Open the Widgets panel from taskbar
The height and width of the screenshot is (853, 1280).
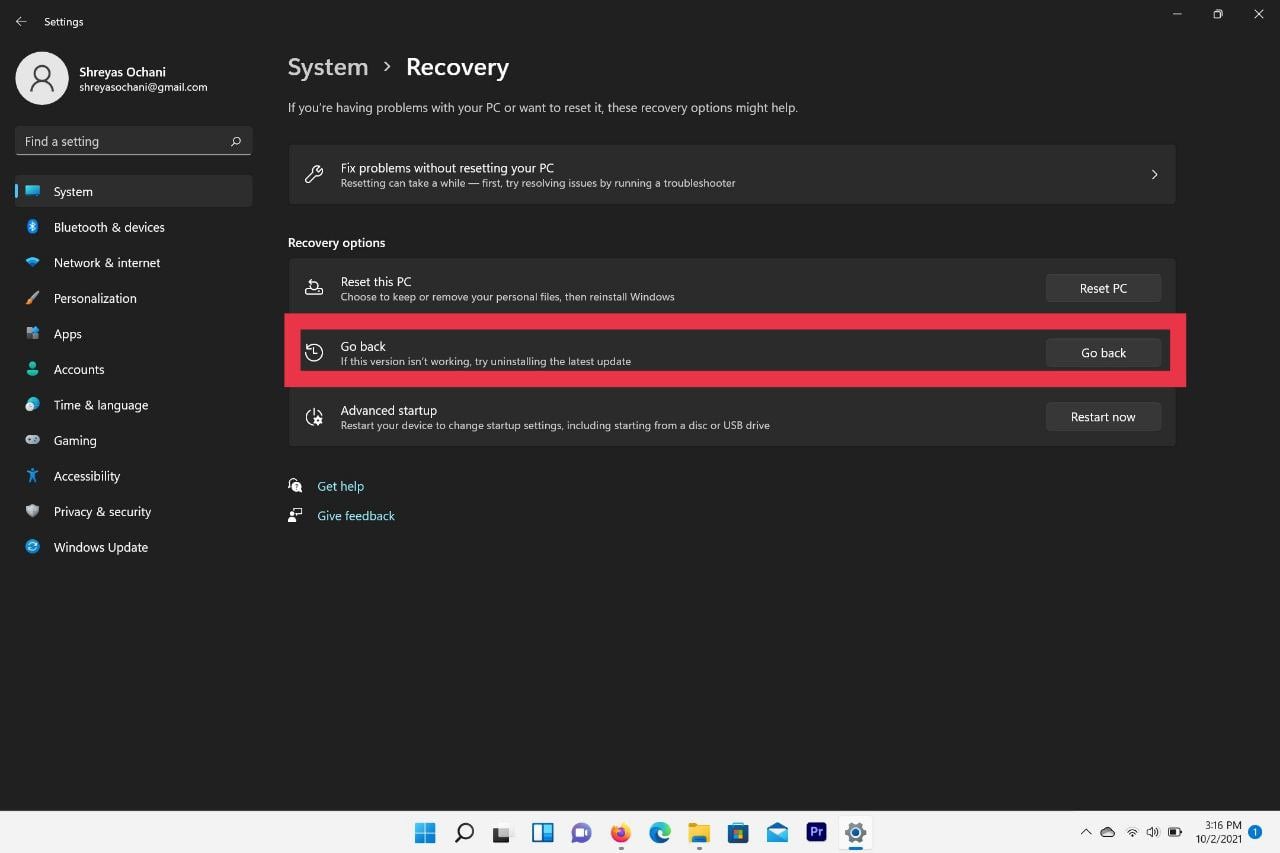point(542,832)
